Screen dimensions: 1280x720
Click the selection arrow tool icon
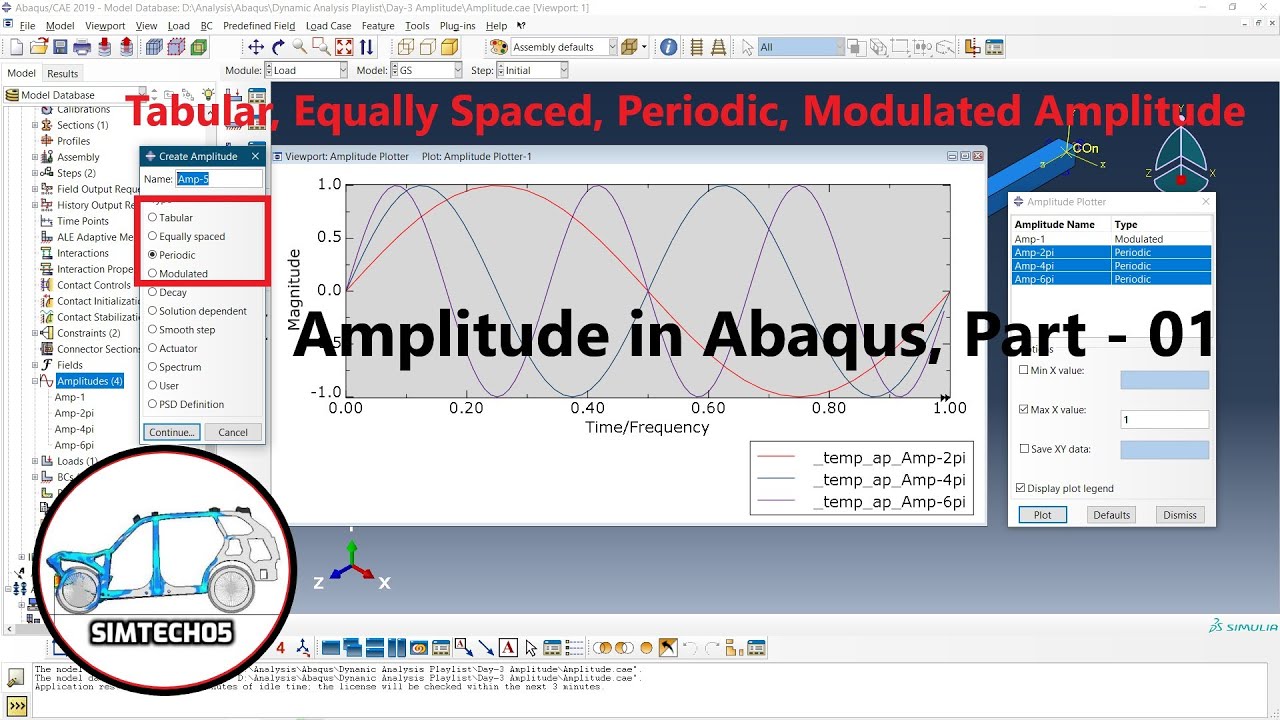(x=747, y=47)
